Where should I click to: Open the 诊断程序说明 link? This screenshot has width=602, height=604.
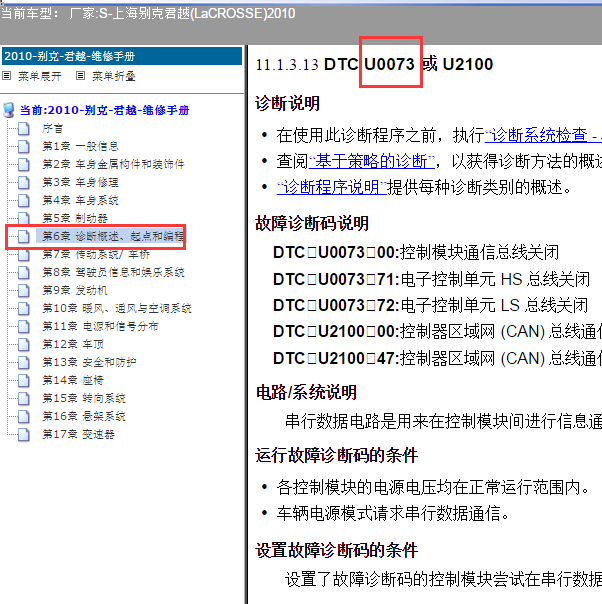332,187
